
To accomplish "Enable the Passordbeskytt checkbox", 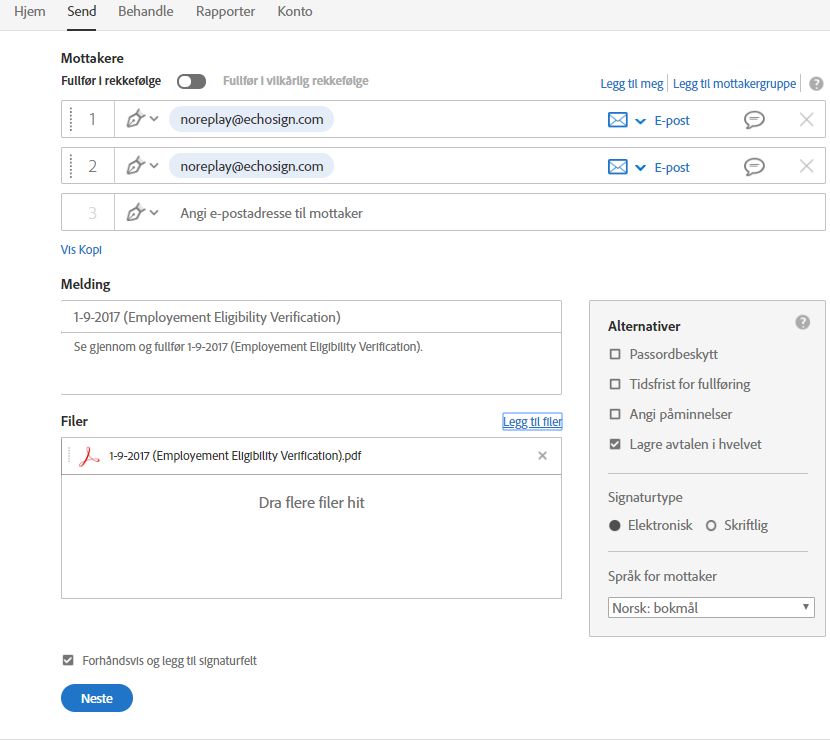I will [615, 354].
